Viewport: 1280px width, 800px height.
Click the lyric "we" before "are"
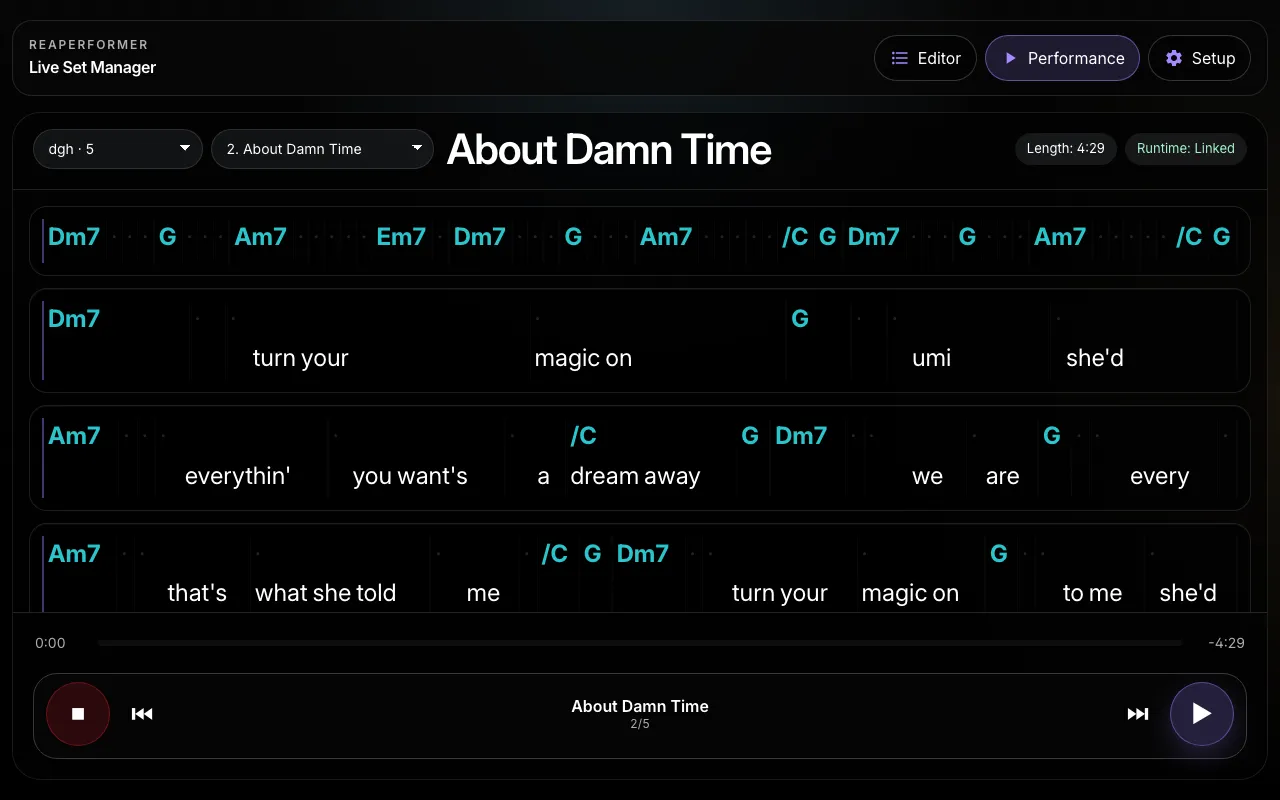pyautogui.click(x=927, y=476)
